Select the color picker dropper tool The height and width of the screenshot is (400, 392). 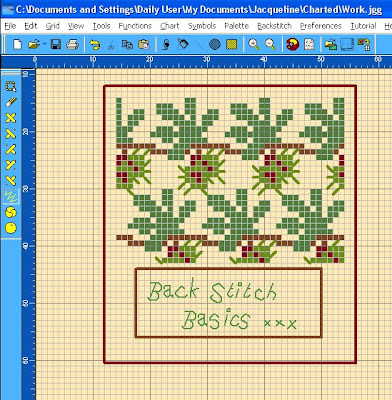(165, 44)
